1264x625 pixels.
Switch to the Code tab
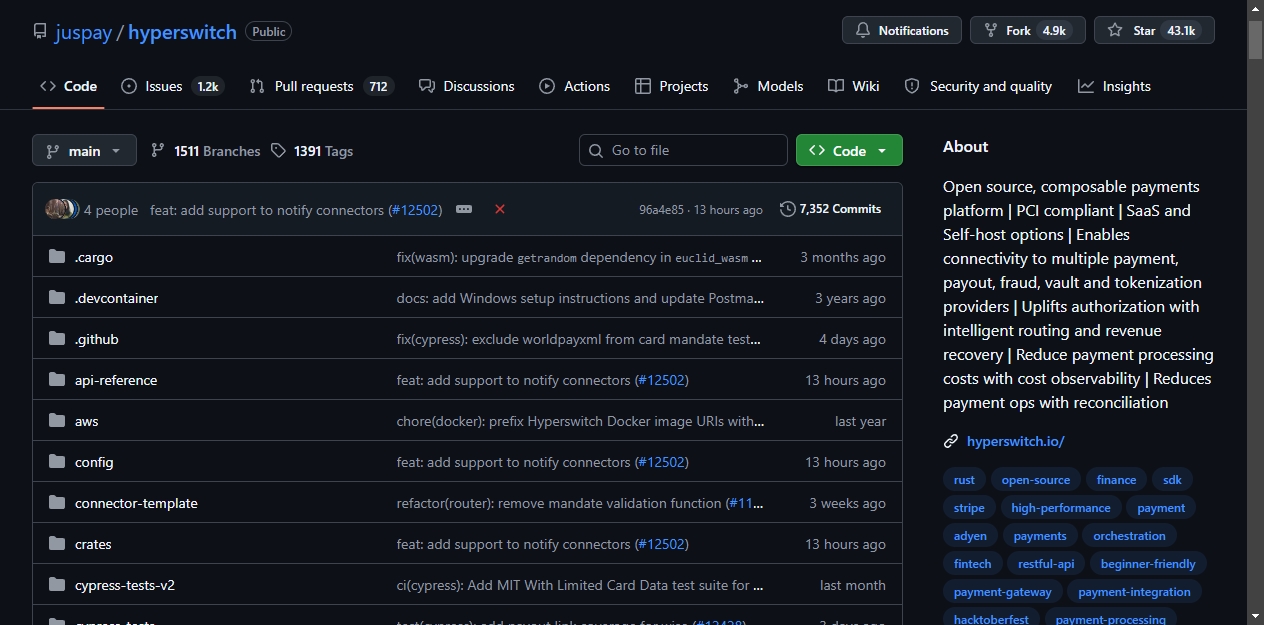point(68,86)
